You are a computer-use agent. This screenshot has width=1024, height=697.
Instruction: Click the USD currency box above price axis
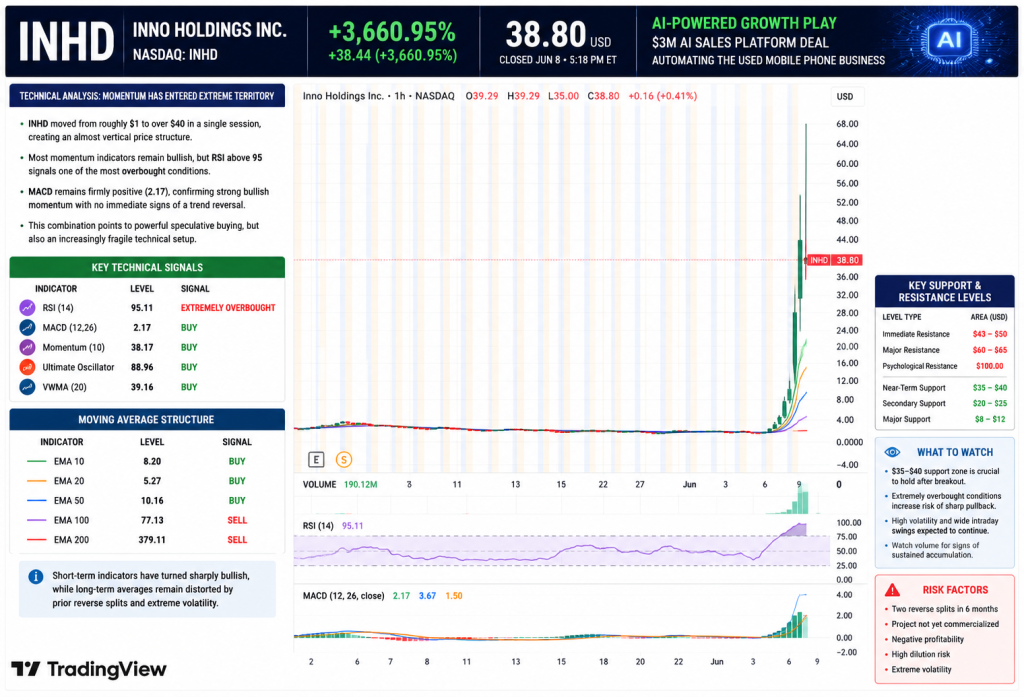[847, 97]
